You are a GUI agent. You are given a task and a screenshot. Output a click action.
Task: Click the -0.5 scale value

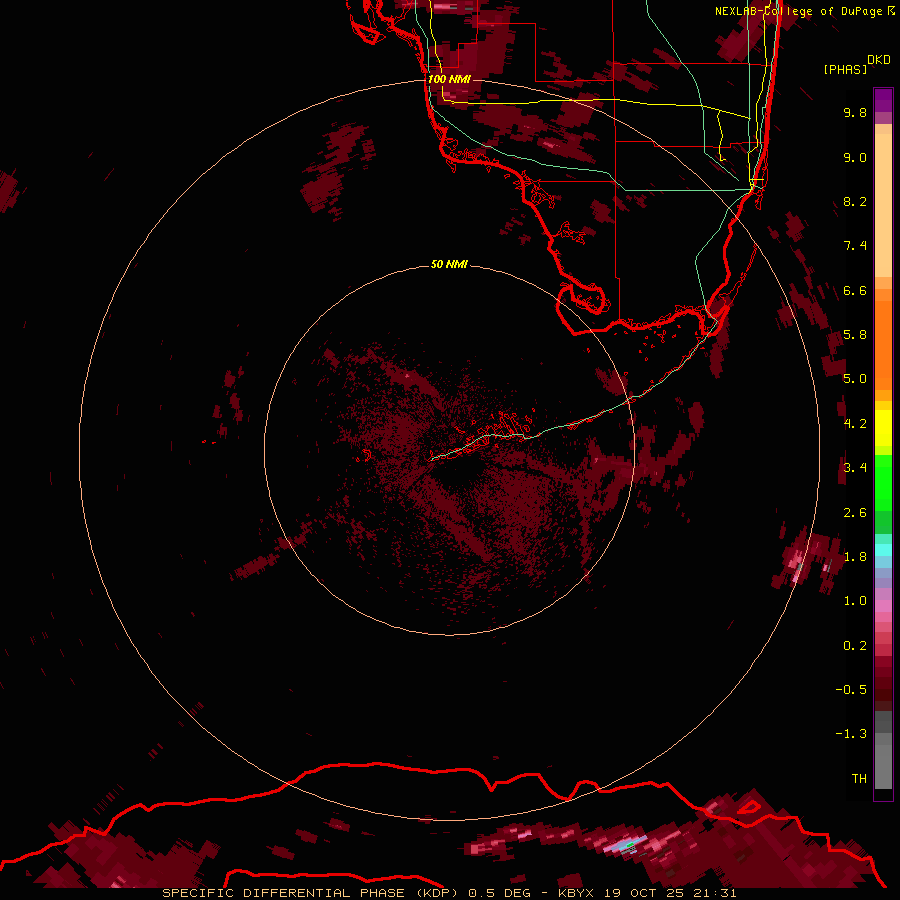coord(851,690)
